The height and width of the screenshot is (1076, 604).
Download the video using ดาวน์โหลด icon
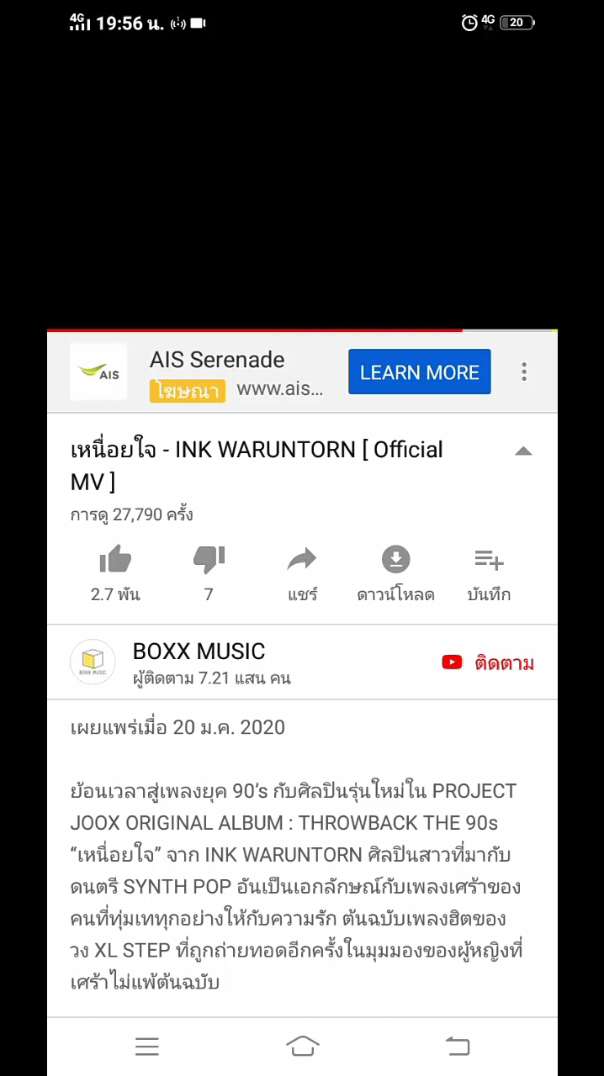[395, 560]
